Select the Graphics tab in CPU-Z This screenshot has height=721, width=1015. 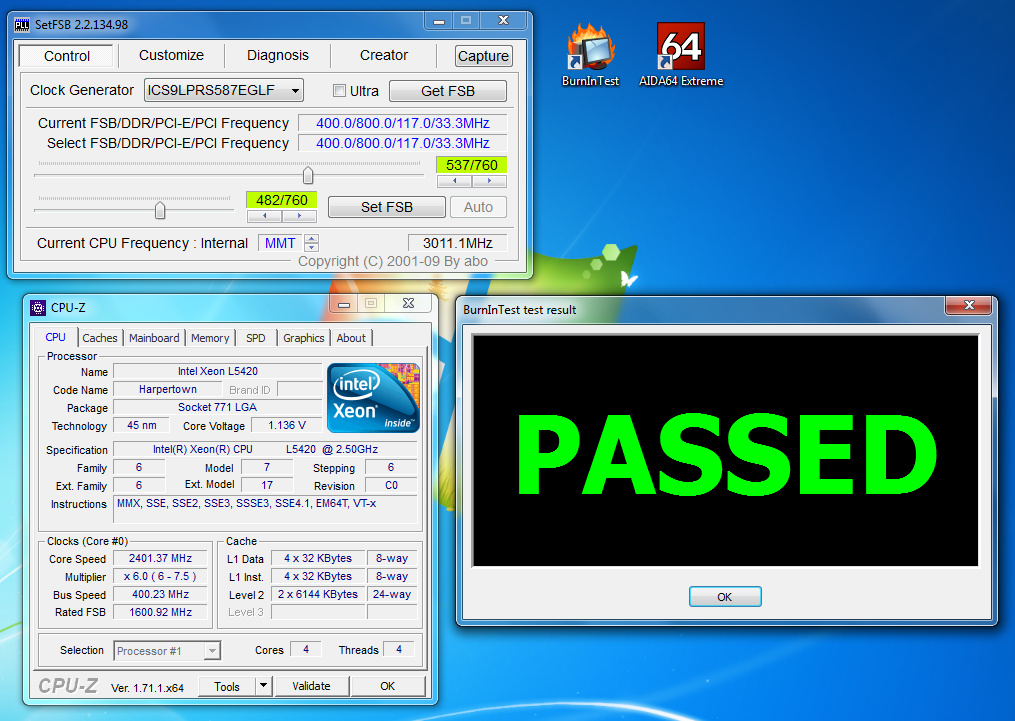pyautogui.click(x=304, y=338)
